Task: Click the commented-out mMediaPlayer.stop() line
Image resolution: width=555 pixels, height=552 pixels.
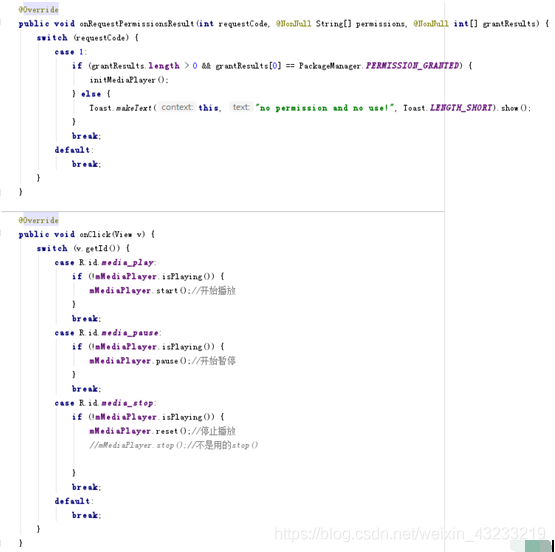Action: click(x=174, y=445)
